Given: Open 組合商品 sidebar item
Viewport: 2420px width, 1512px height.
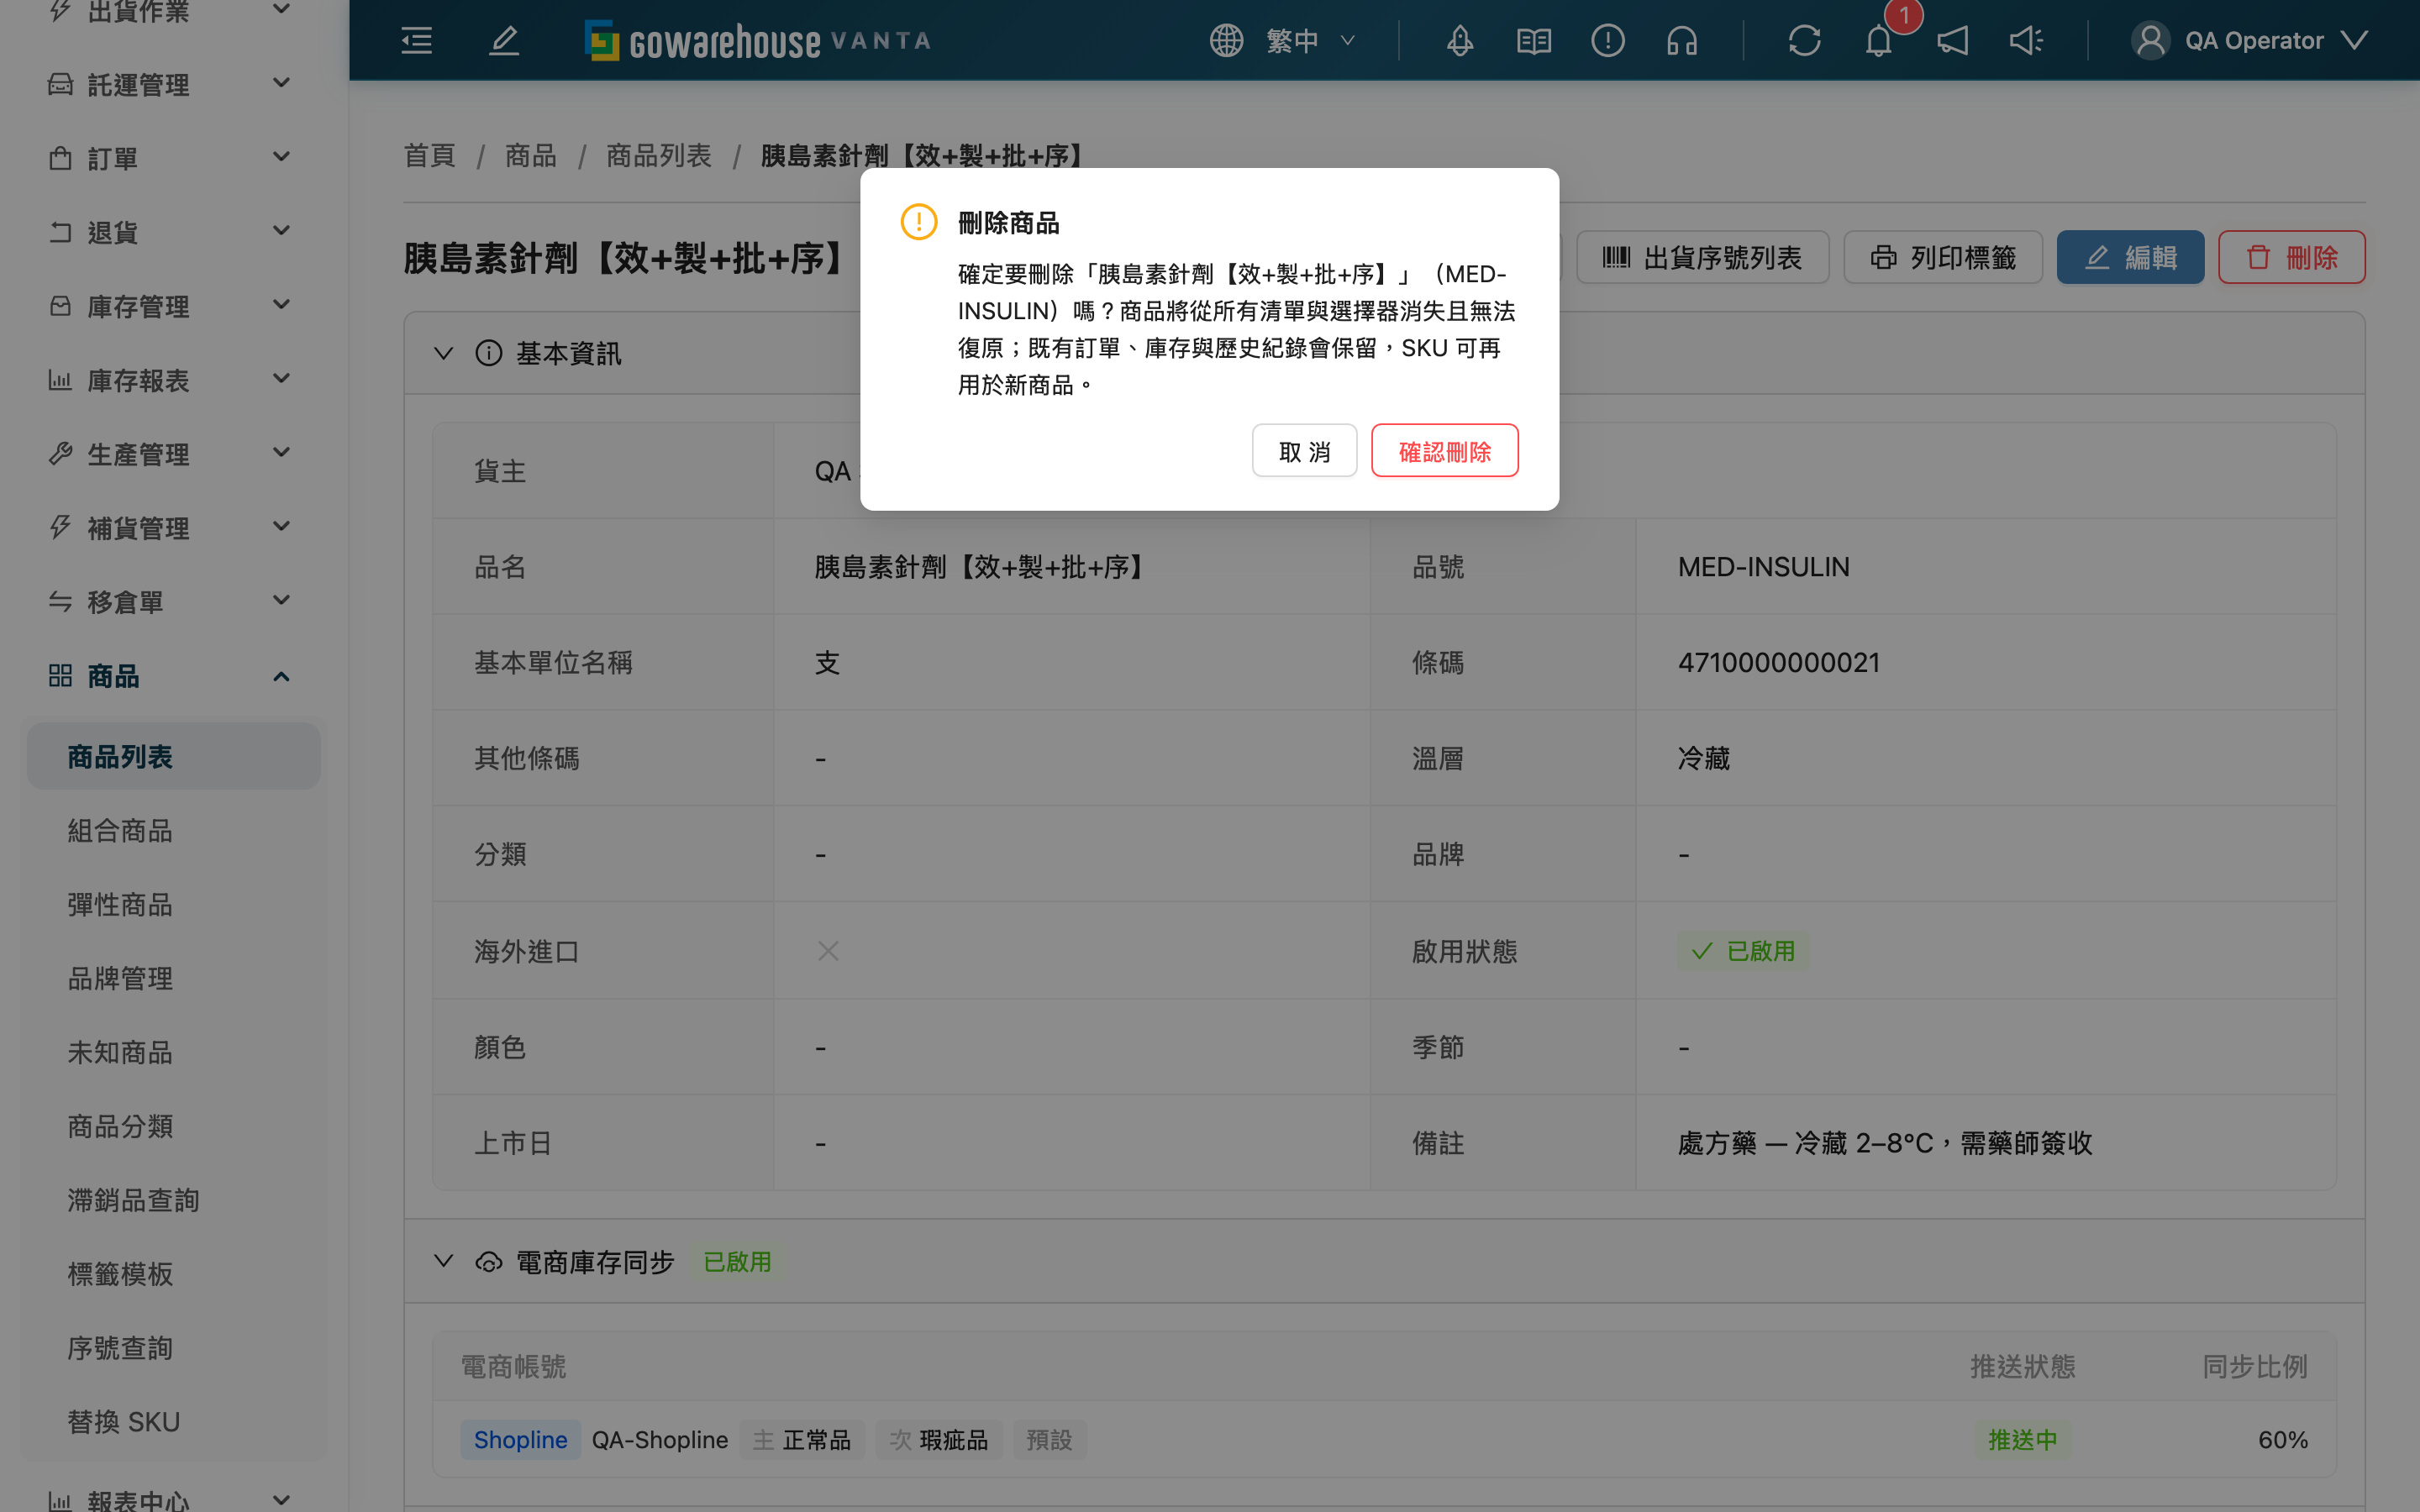Looking at the screenshot, I should pyautogui.click(x=173, y=830).
